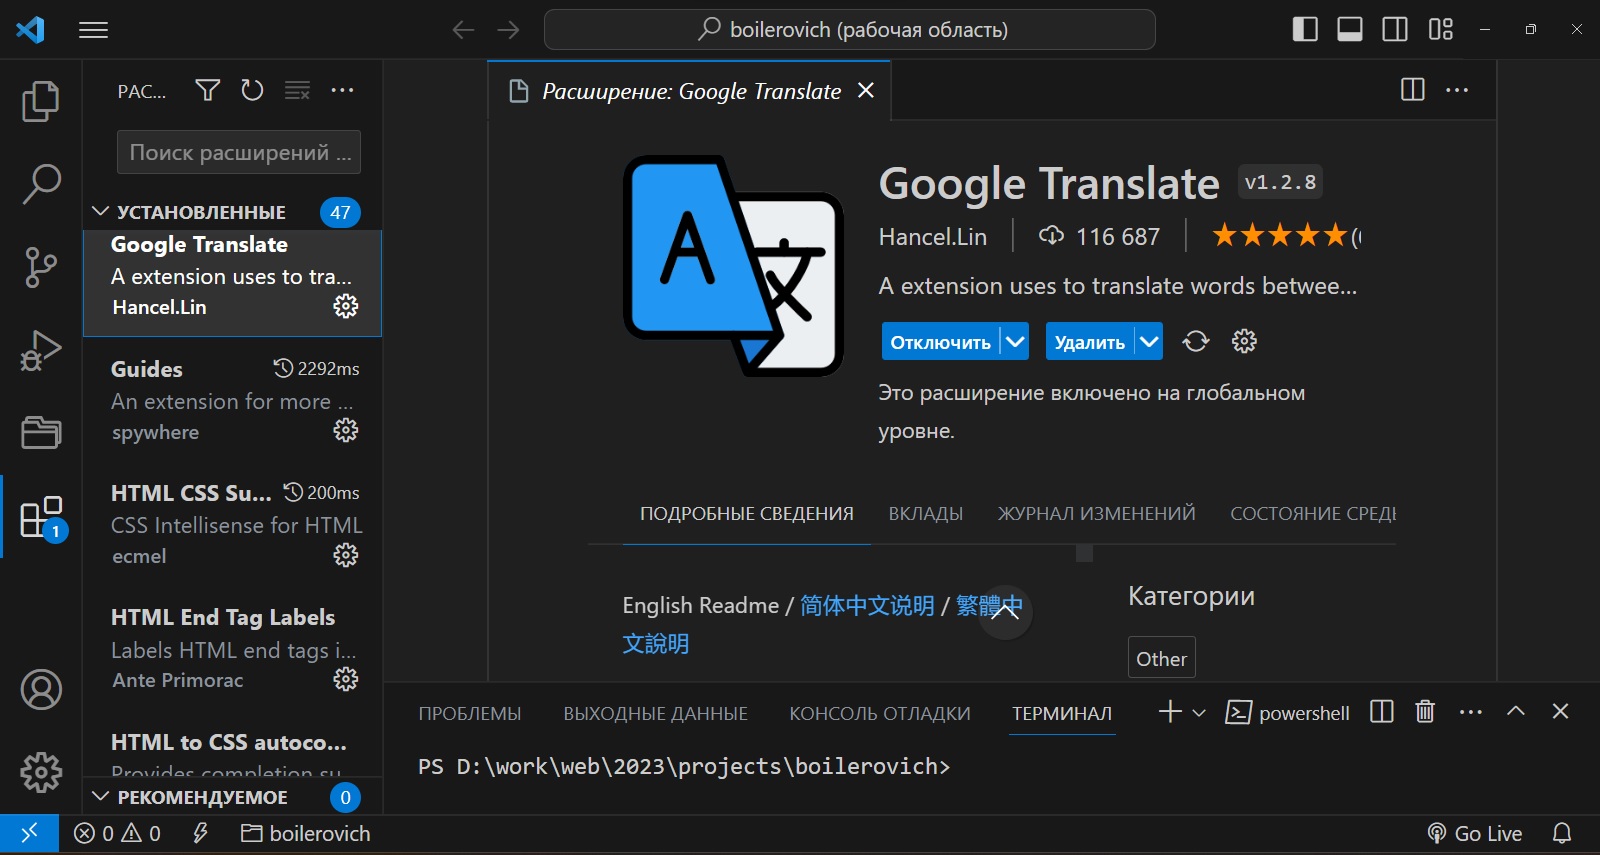Open the Project Manager folder icon in activity bar
The width and height of the screenshot is (1600, 855).
(x=41, y=433)
